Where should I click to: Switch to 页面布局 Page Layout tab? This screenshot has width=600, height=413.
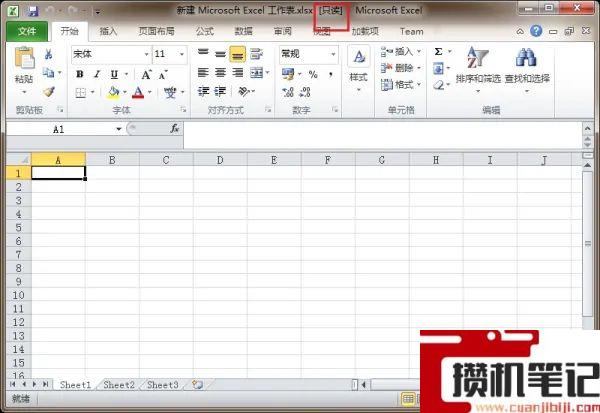pyautogui.click(x=157, y=31)
